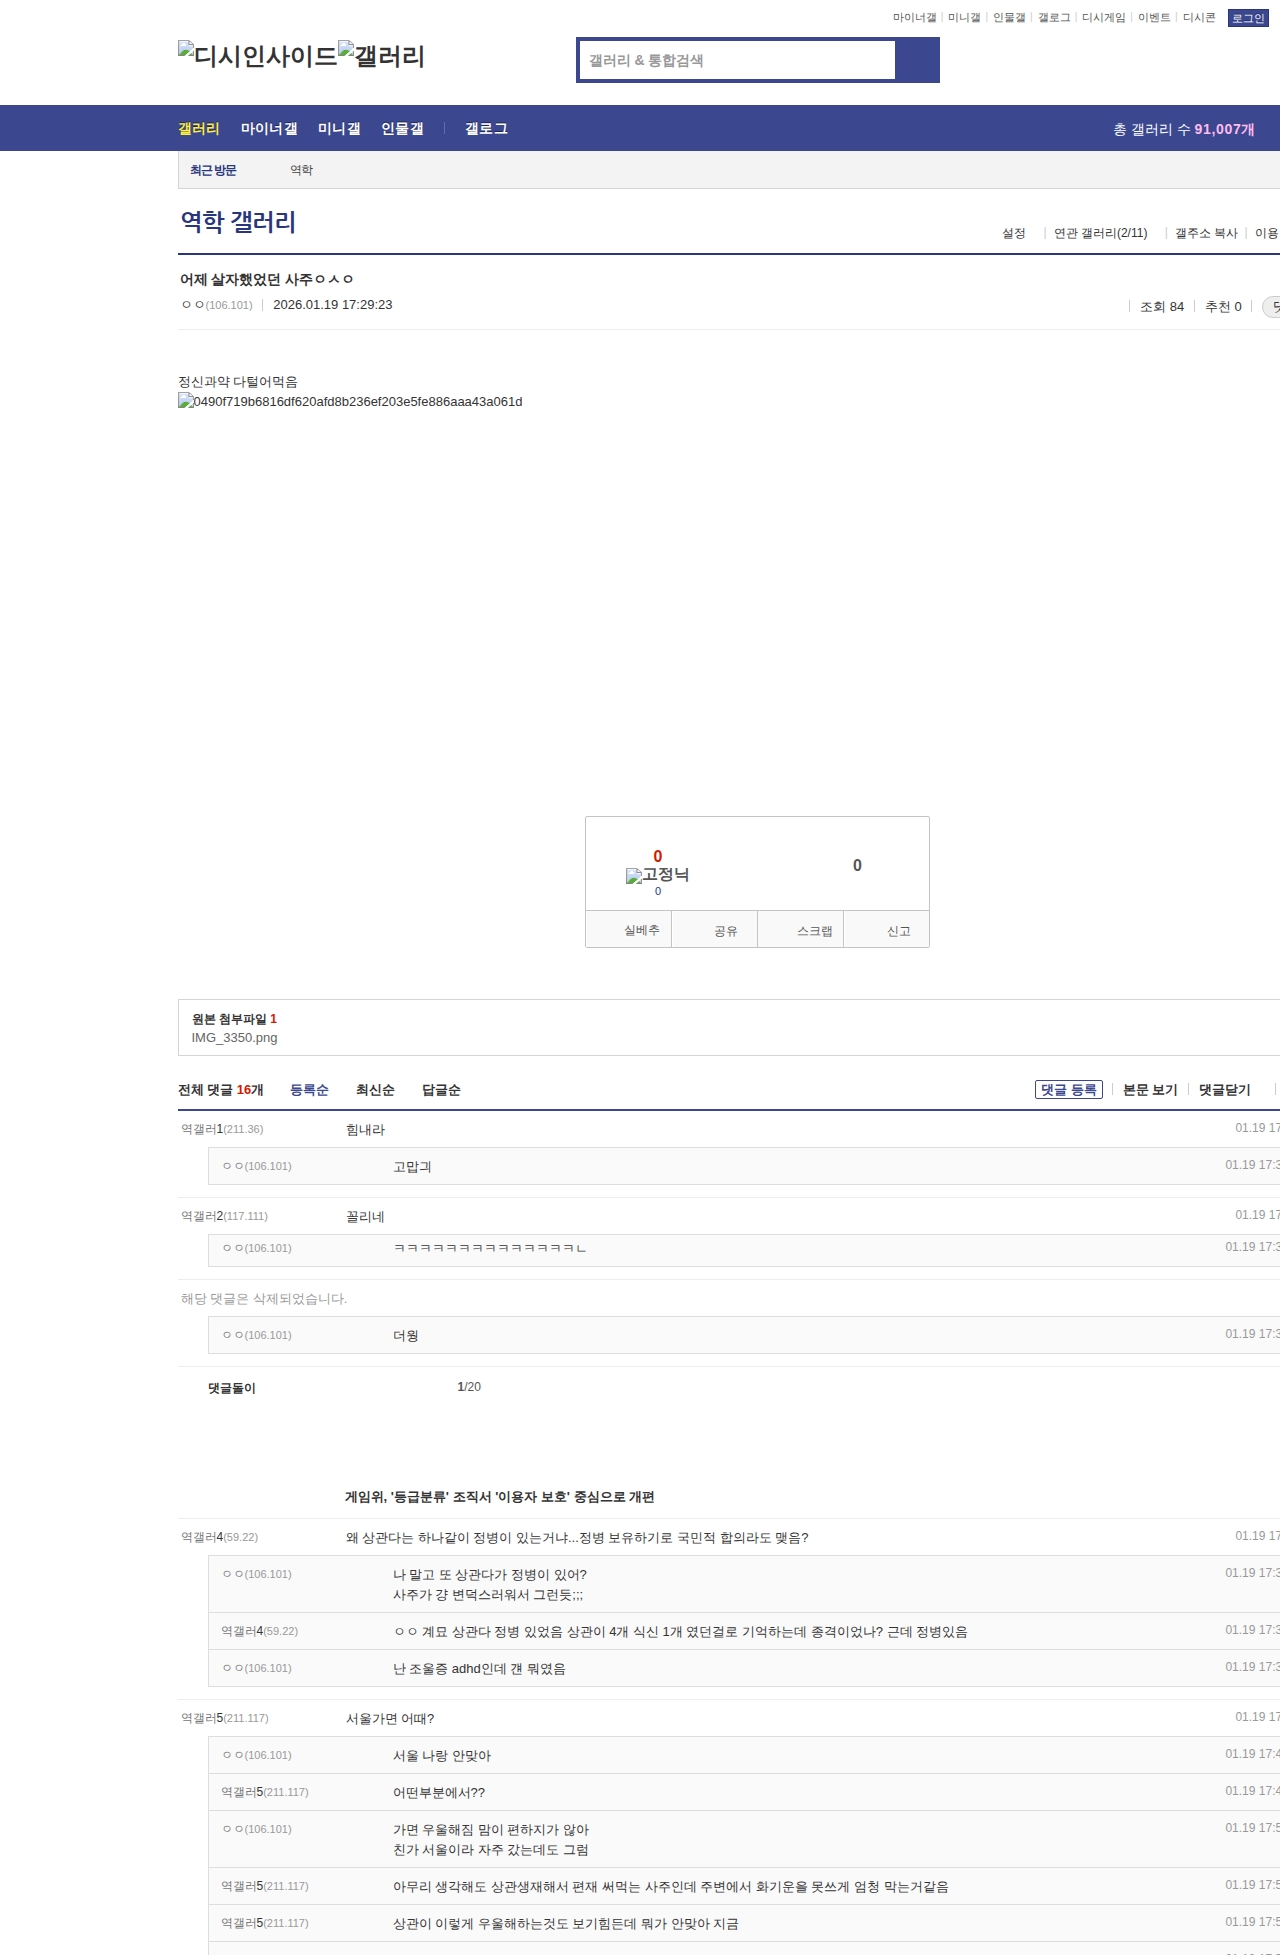
Task: Sort comments by 최신순
Action: (x=375, y=1090)
